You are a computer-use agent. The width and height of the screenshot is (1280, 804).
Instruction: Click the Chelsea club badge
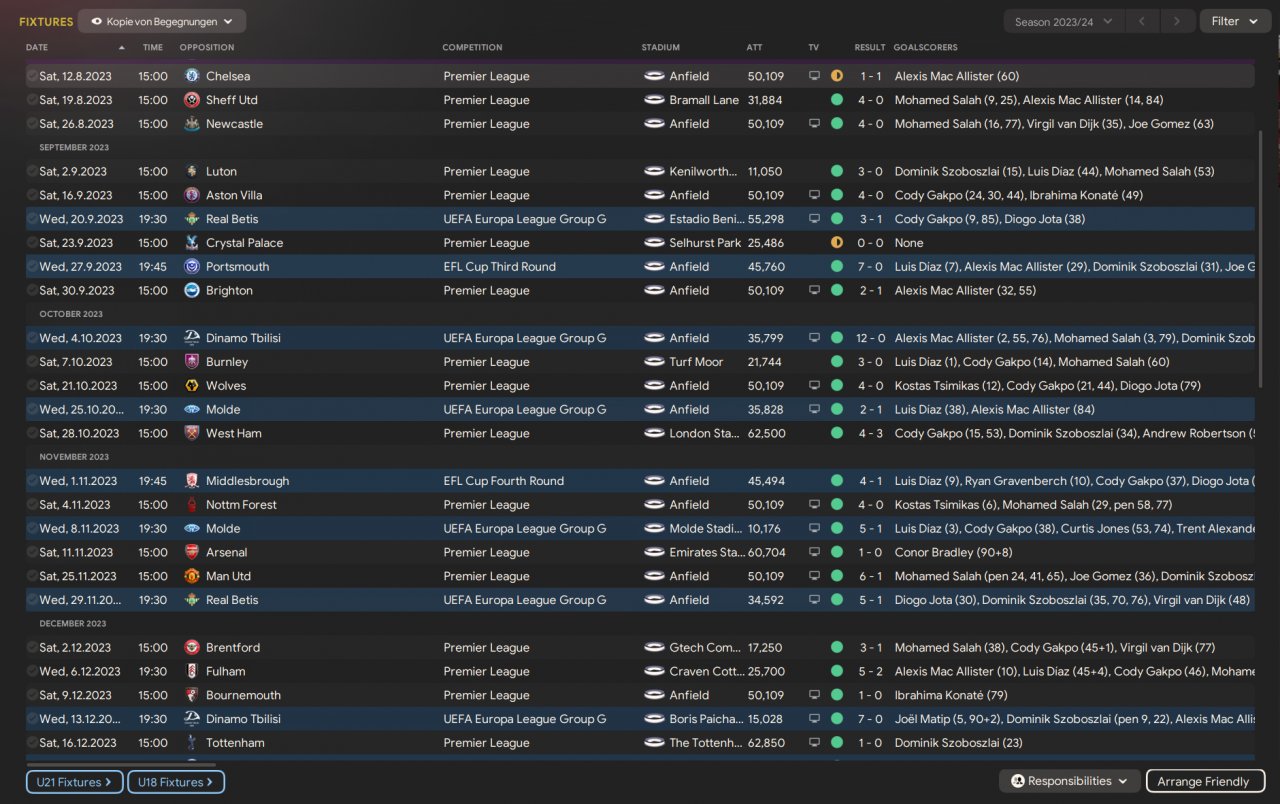192,76
